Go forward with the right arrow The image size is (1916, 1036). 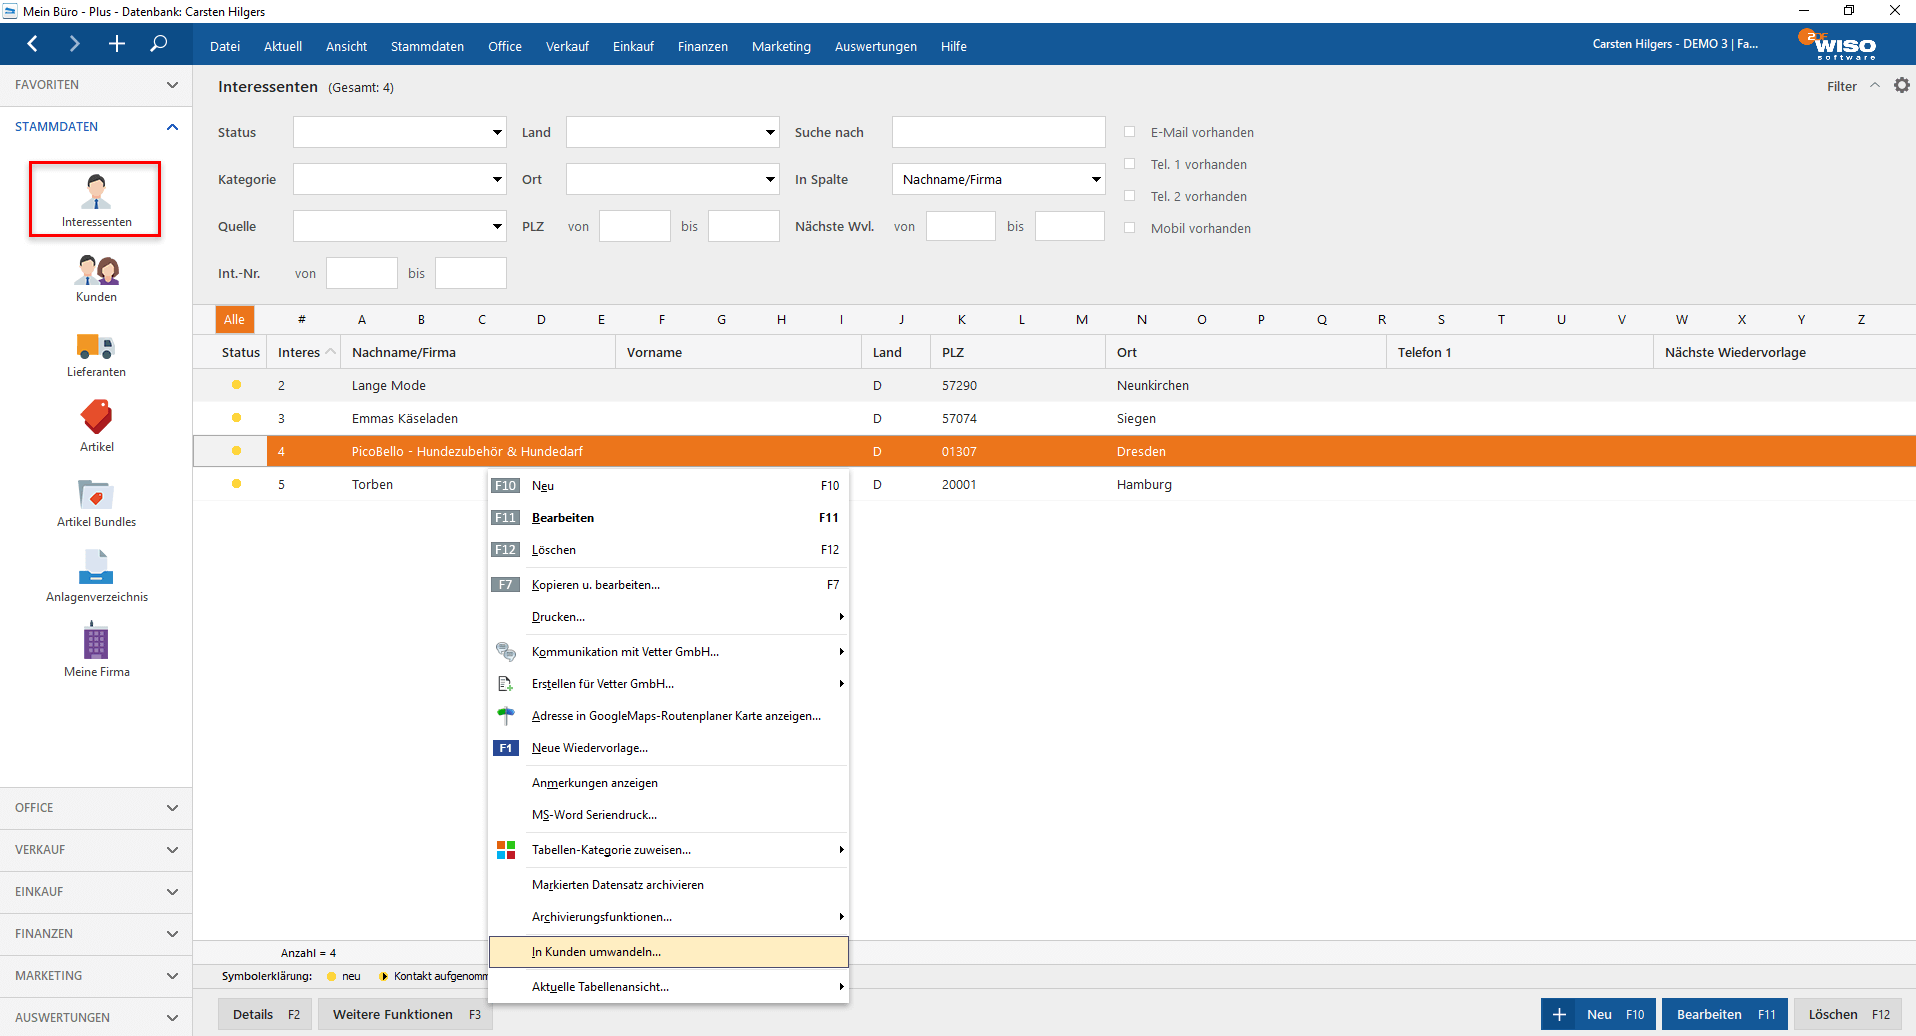[x=74, y=44]
